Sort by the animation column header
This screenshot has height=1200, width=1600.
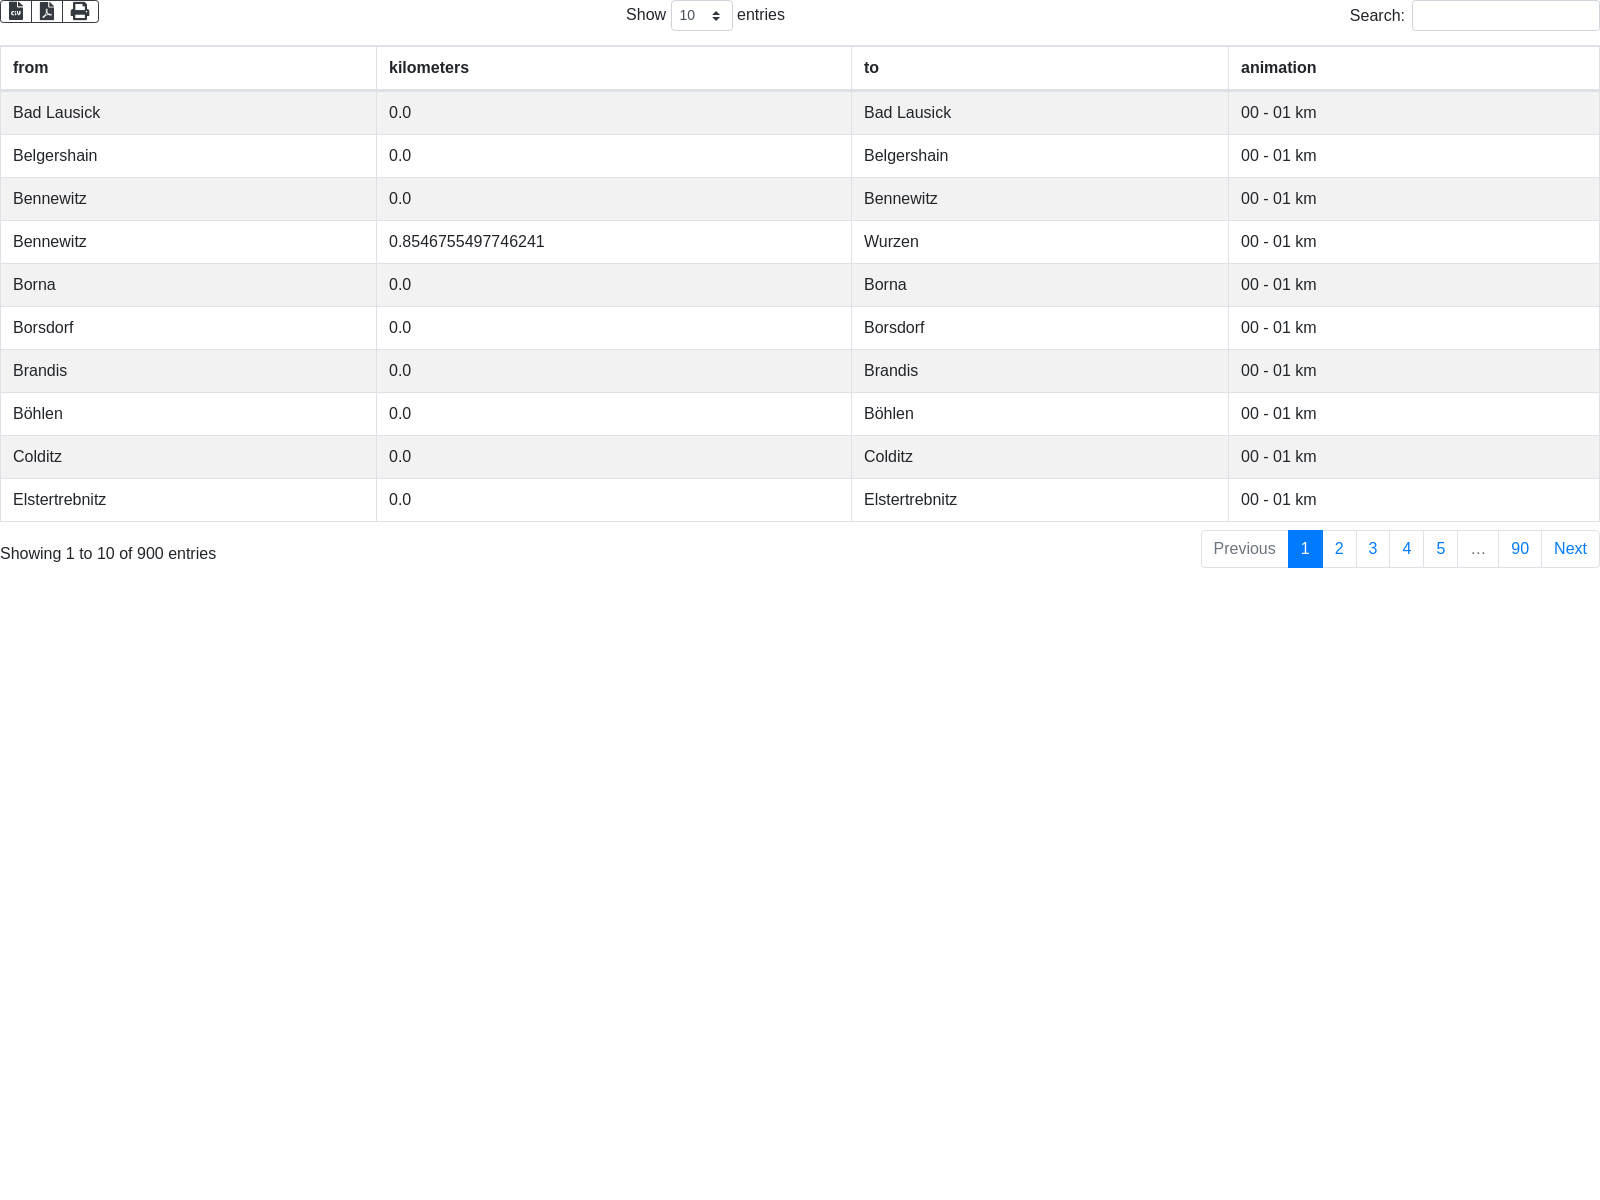[1278, 68]
